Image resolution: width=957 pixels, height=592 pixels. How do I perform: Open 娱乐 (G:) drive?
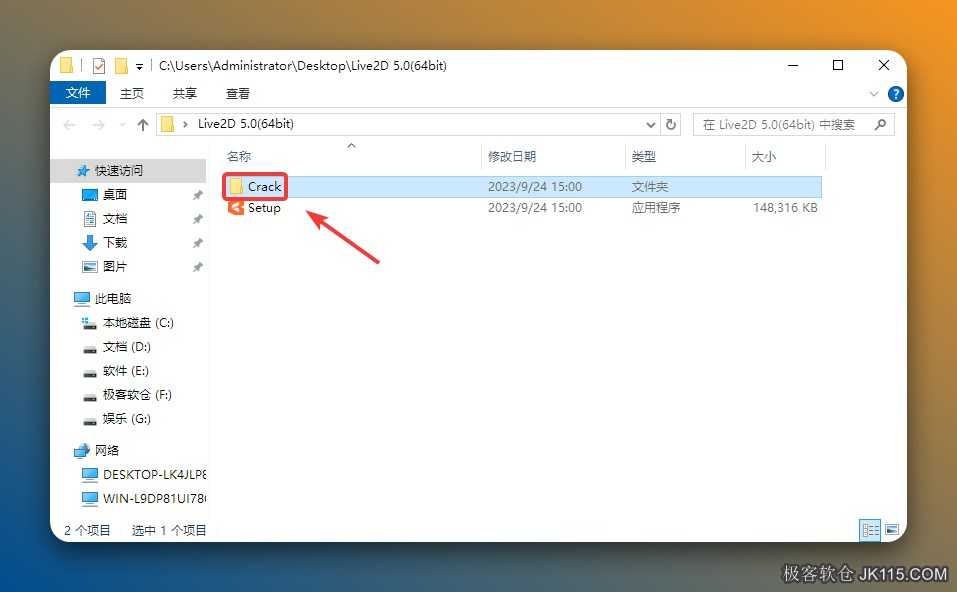tap(126, 419)
